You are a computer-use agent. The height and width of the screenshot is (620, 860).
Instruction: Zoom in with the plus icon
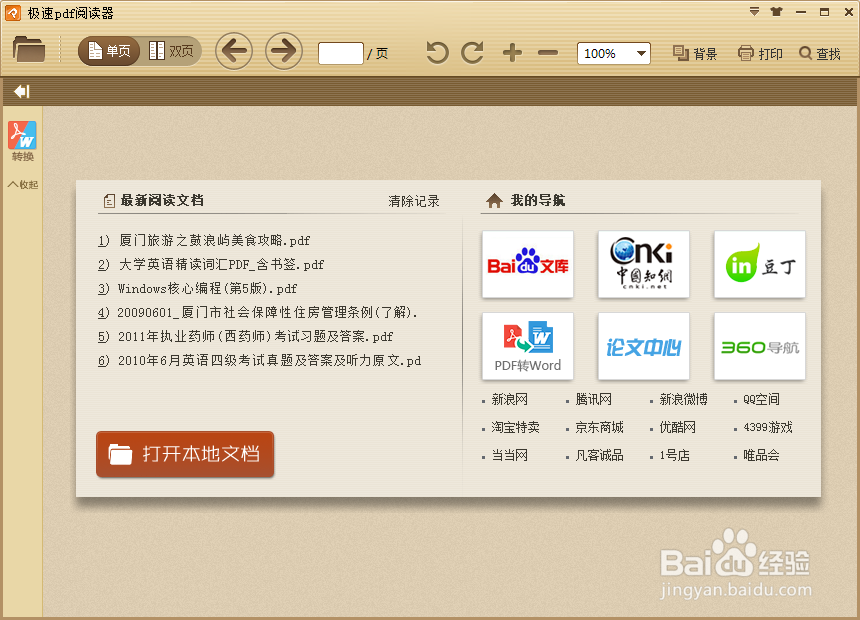pos(512,53)
